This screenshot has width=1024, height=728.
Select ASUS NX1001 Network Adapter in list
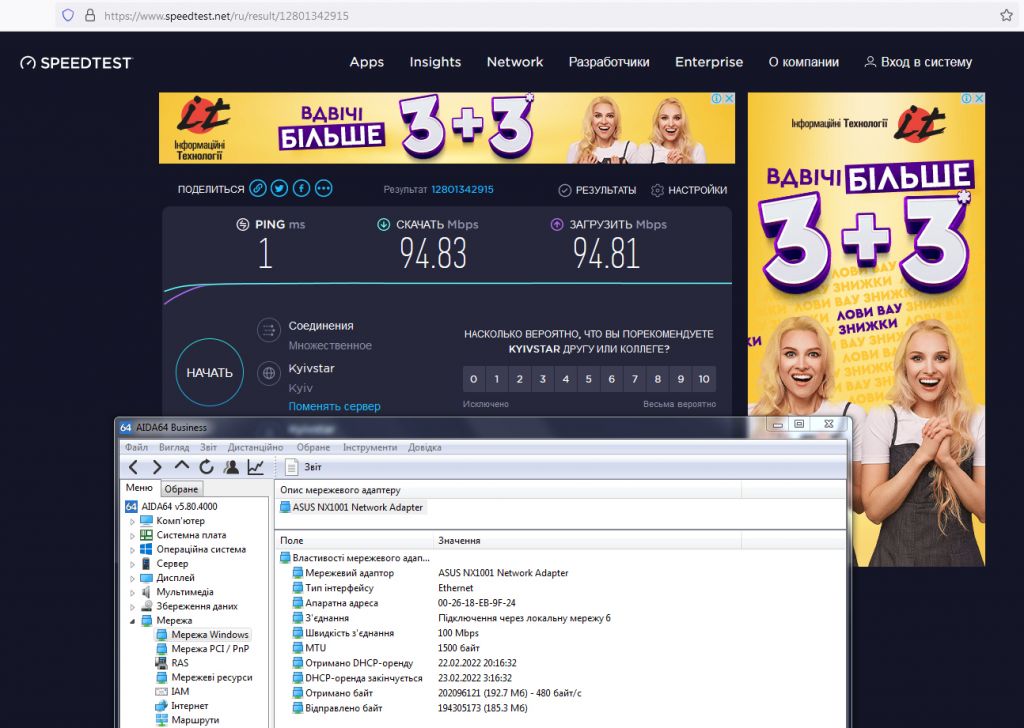(x=351, y=507)
